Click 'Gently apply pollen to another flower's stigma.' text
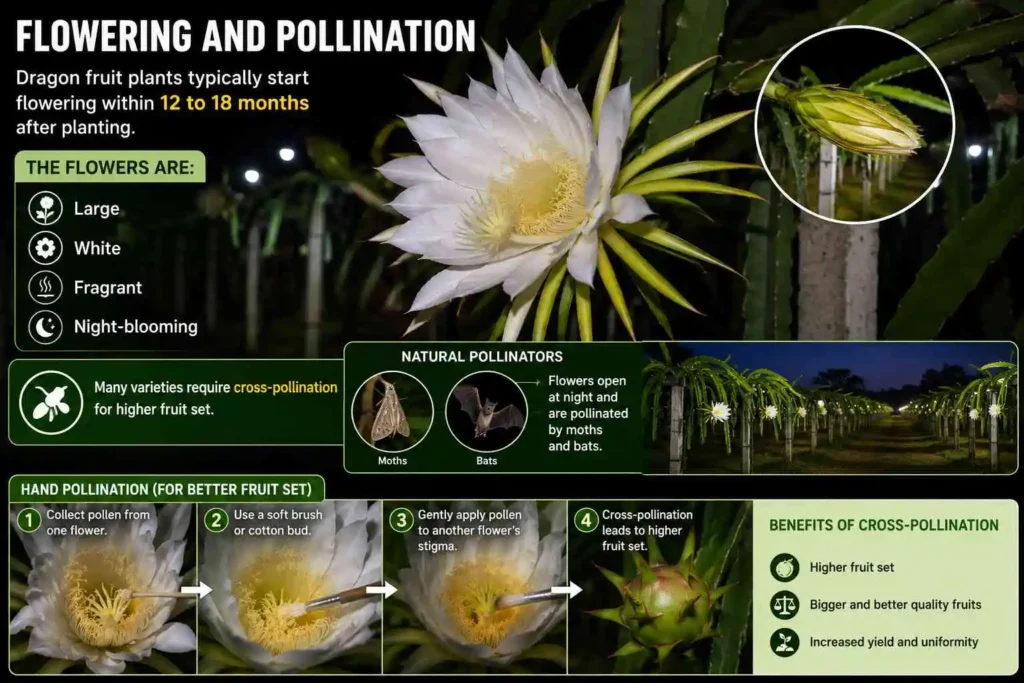Screen dimensions: 1024x683 (470, 530)
